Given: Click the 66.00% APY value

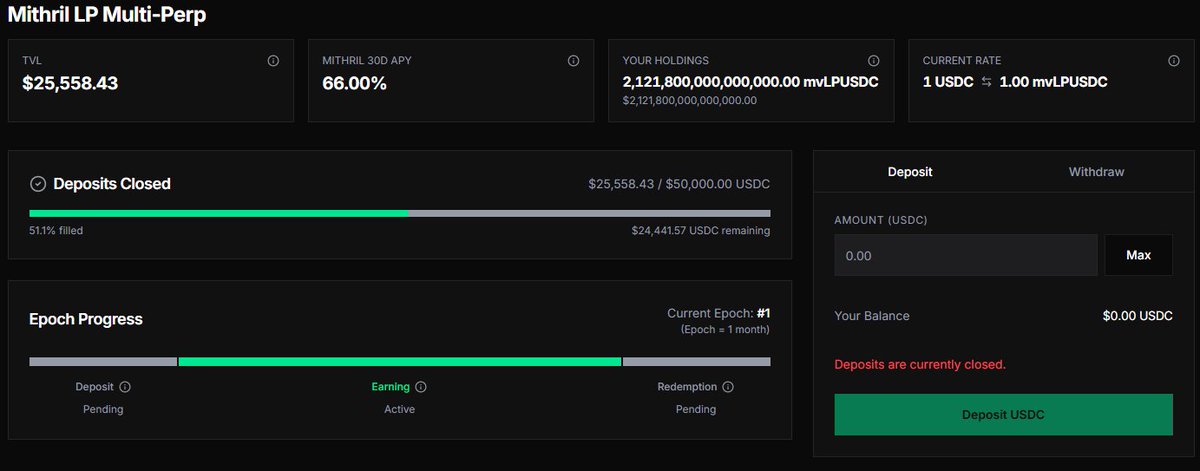Looking at the screenshot, I should 354,83.
